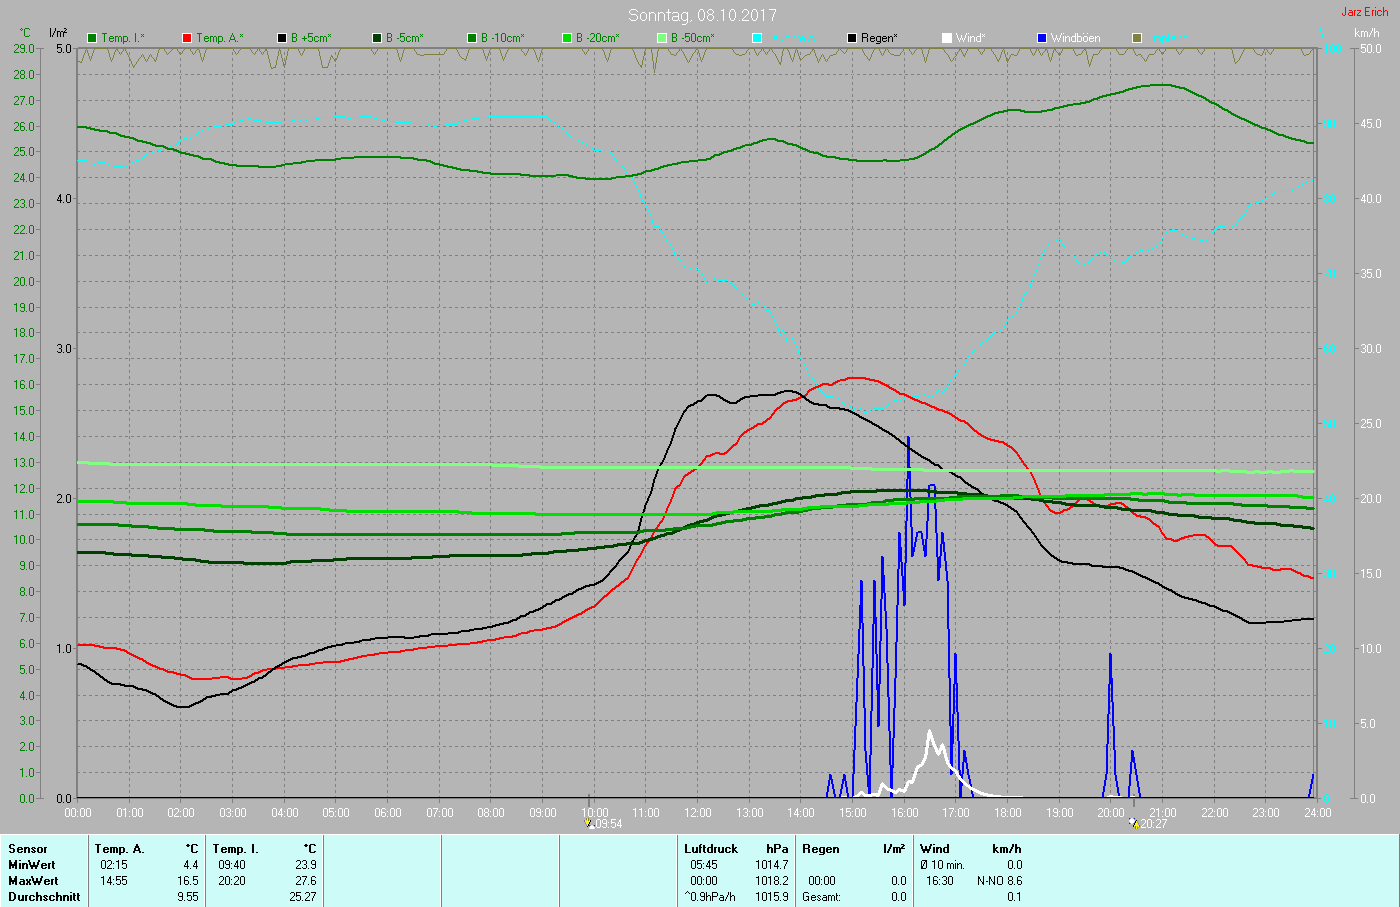The width and height of the screenshot is (1400, 907).
Task: Click the Sensor header in statistics table
Action: (28, 849)
